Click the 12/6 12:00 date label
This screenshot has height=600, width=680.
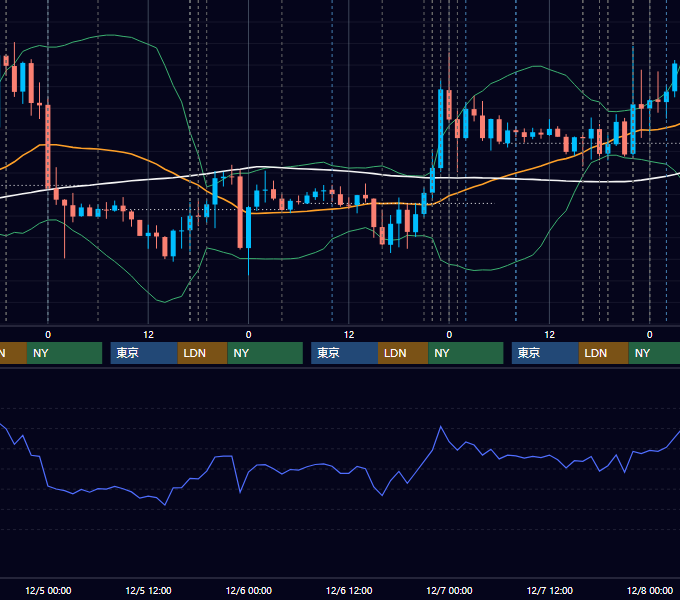tap(349, 590)
